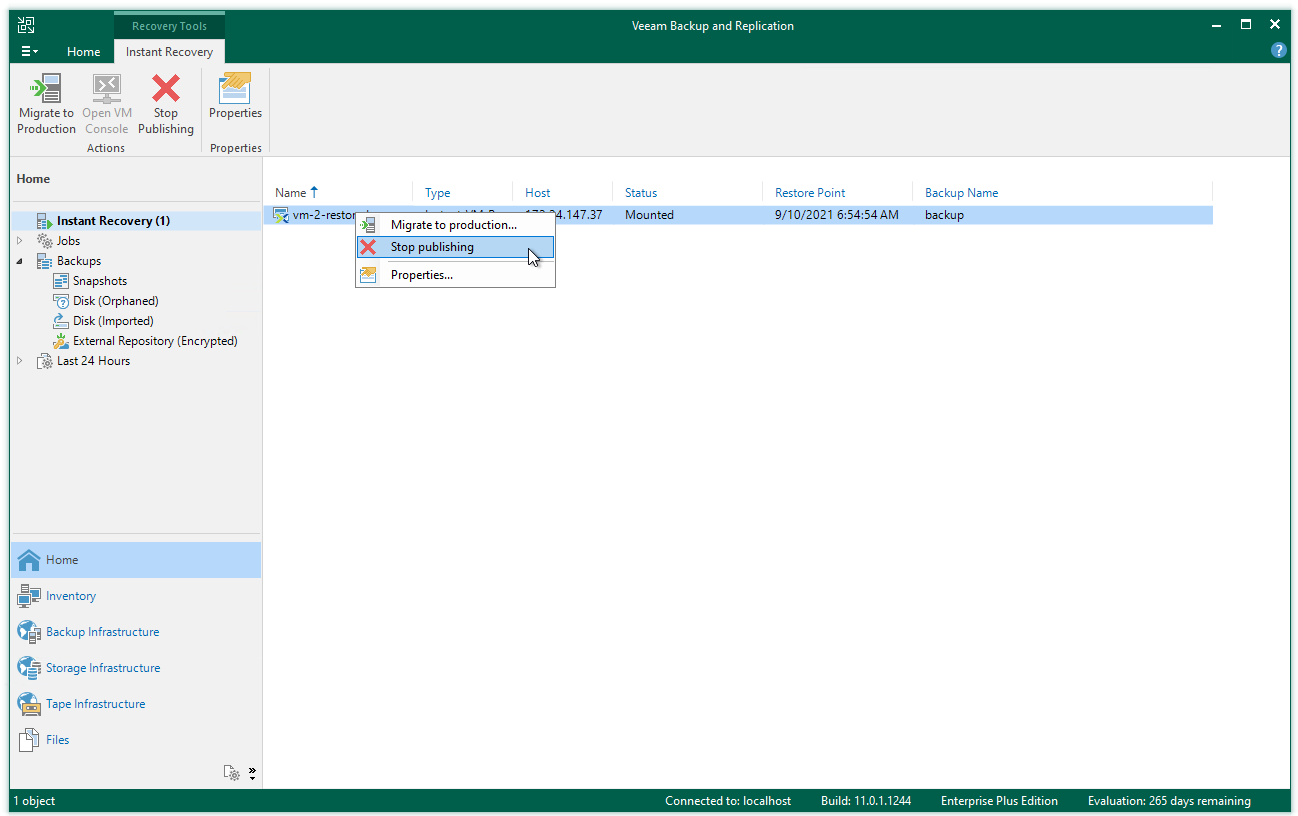Viewport: 1298px width, 816px height.
Task: Click the Open VM Console ribbon icon
Action: pyautogui.click(x=107, y=88)
